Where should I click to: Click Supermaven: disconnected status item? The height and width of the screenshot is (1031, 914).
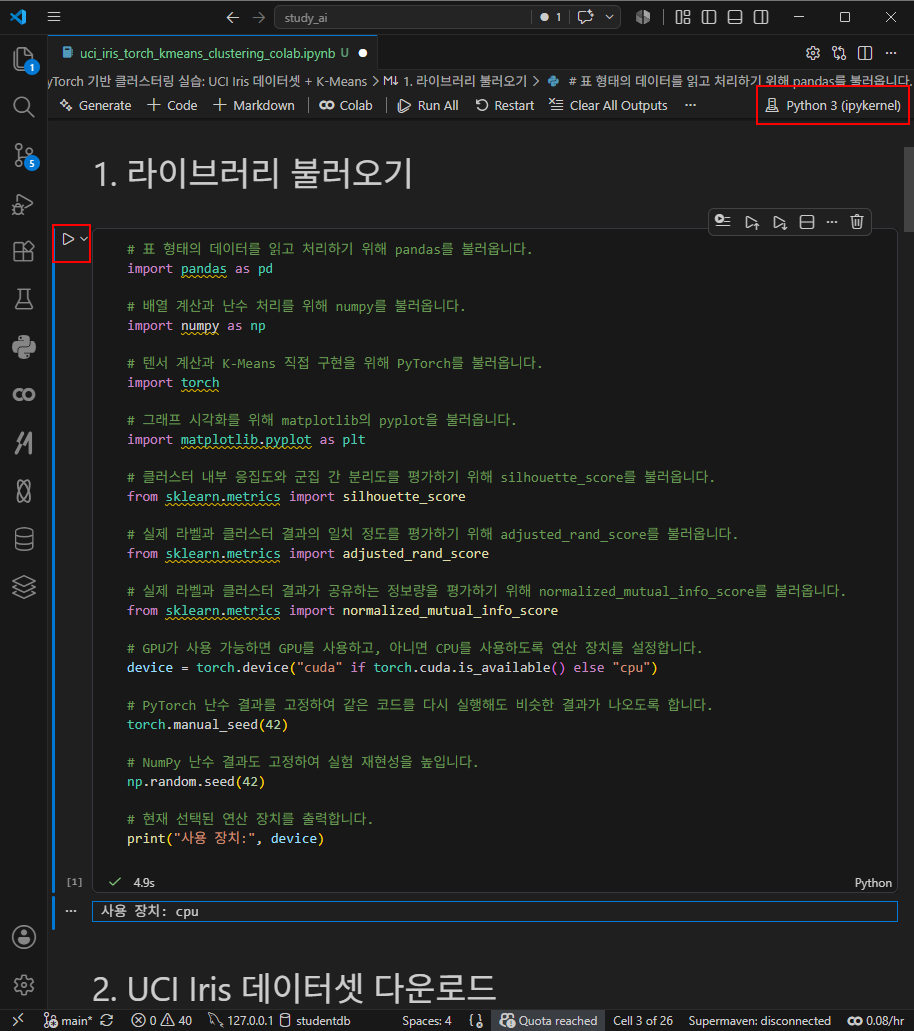pyautogui.click(x=759, y=1020)
